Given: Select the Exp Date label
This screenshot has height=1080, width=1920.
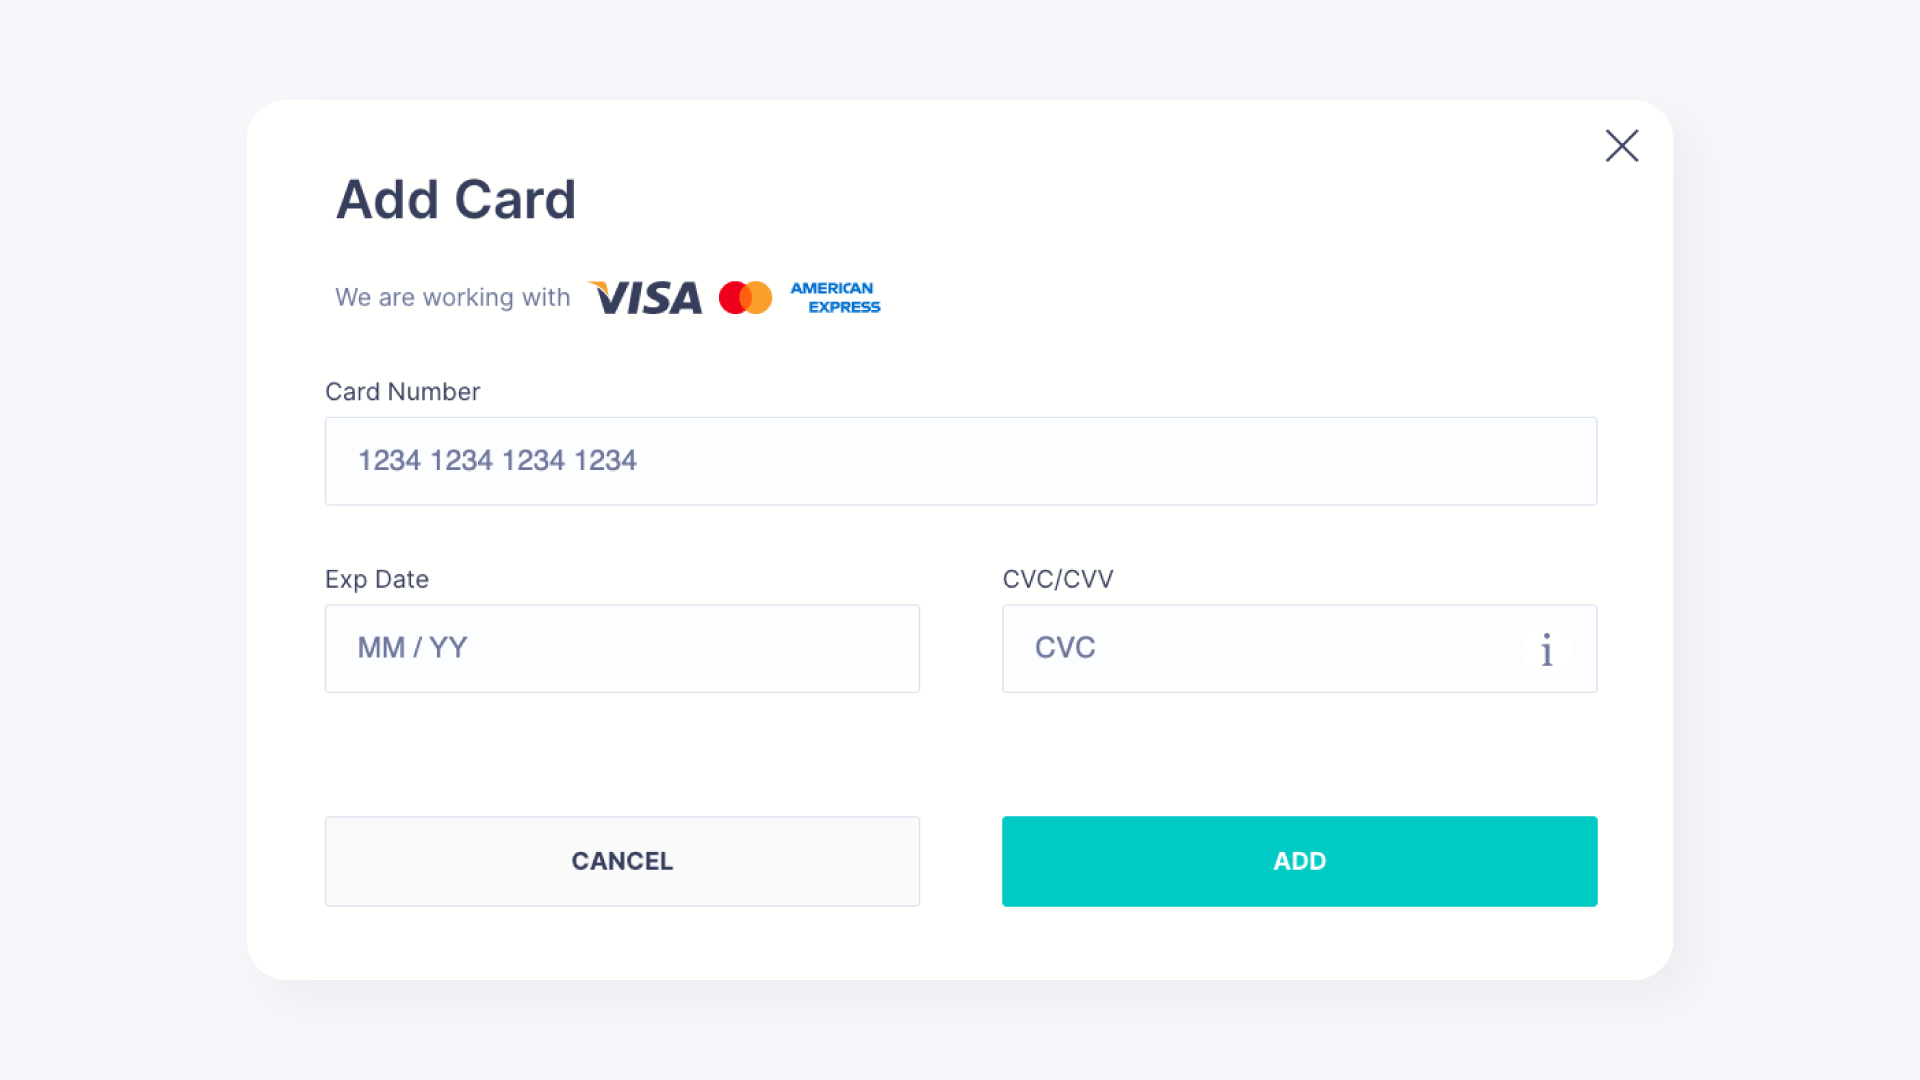Looking at the screenshot, I should pyautogui.click(x=376, y=579).
